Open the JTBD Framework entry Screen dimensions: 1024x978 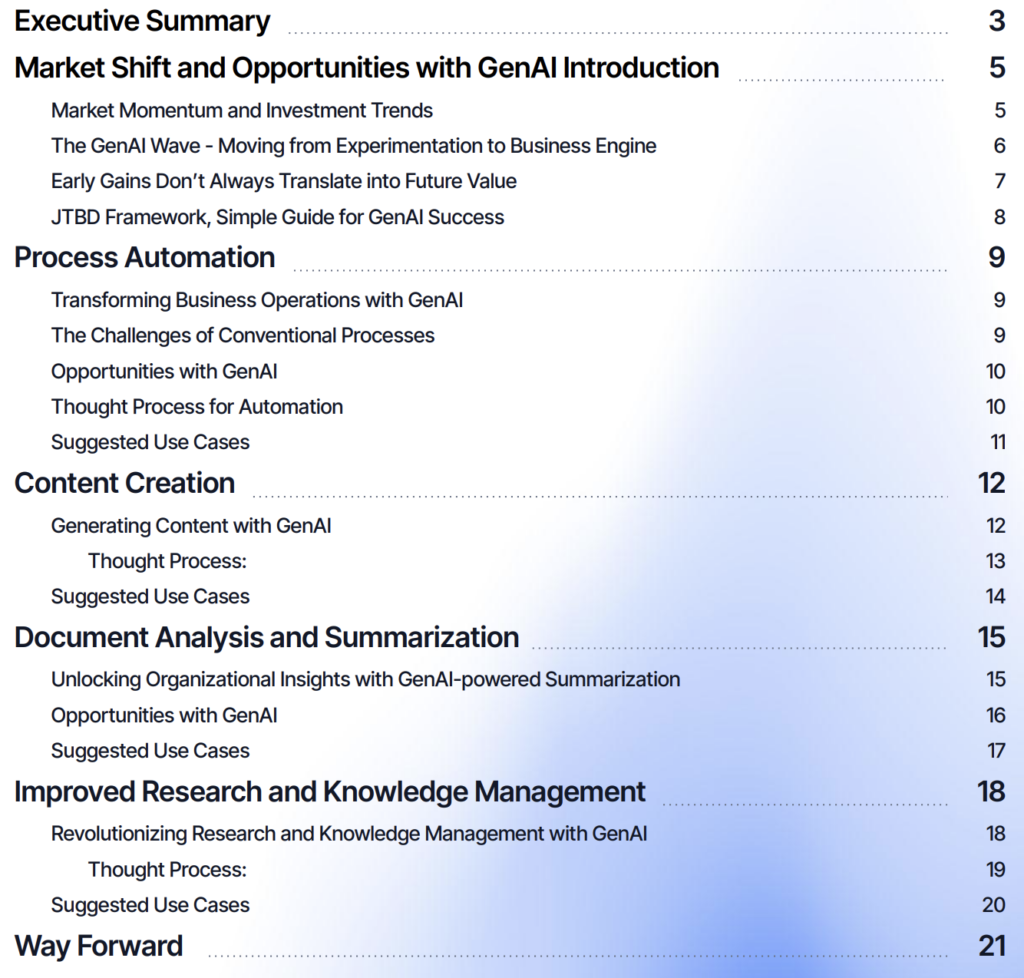coord(278,217)
